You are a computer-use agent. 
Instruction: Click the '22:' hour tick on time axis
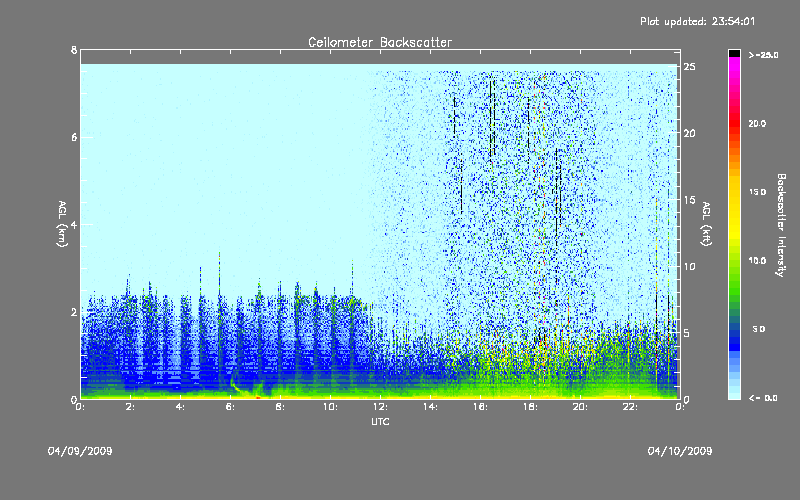(631, 407)
